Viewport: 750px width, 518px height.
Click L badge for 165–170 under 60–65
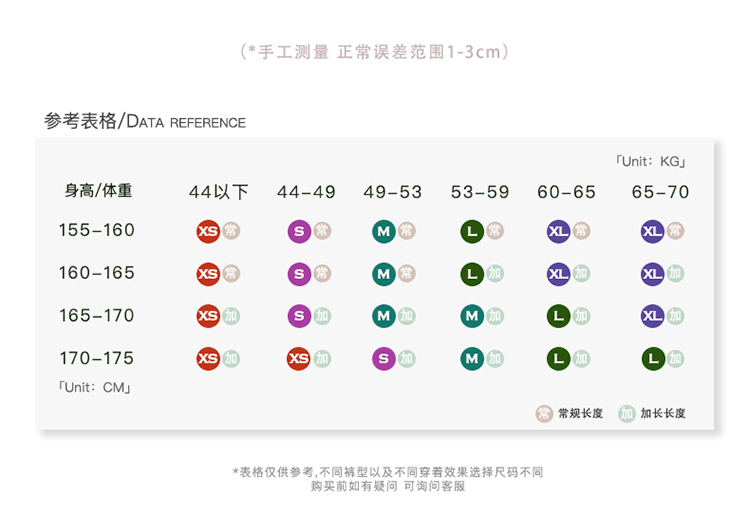[558, 316]
